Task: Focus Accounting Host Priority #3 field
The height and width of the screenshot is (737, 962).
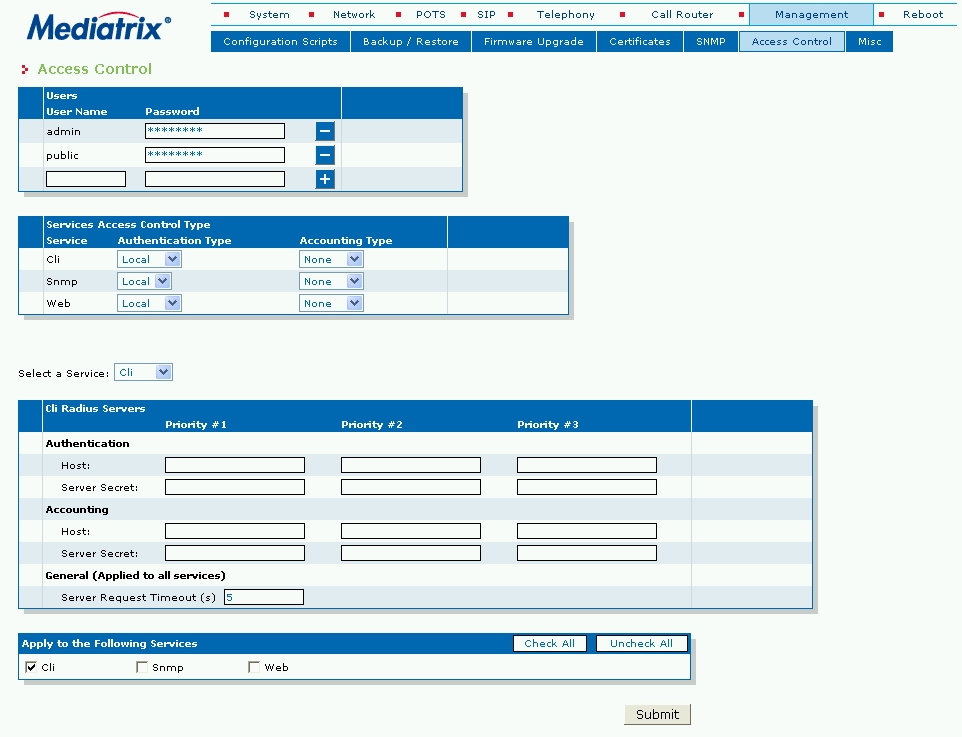Action: click(587, 531)
